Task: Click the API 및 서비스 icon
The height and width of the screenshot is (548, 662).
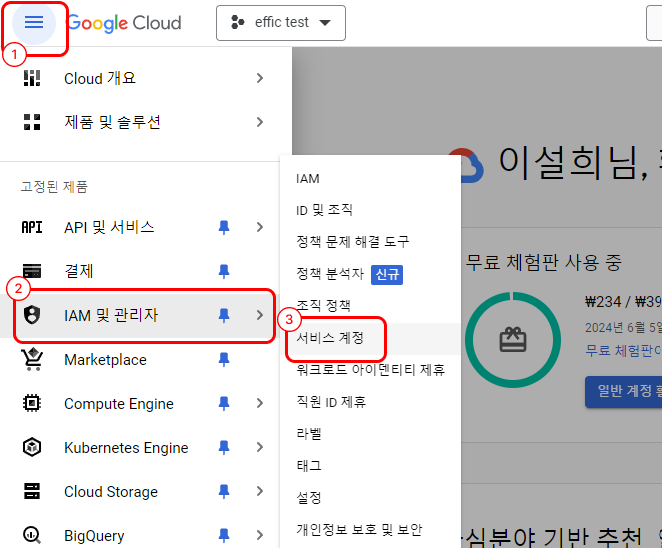Action: [32, 227]
